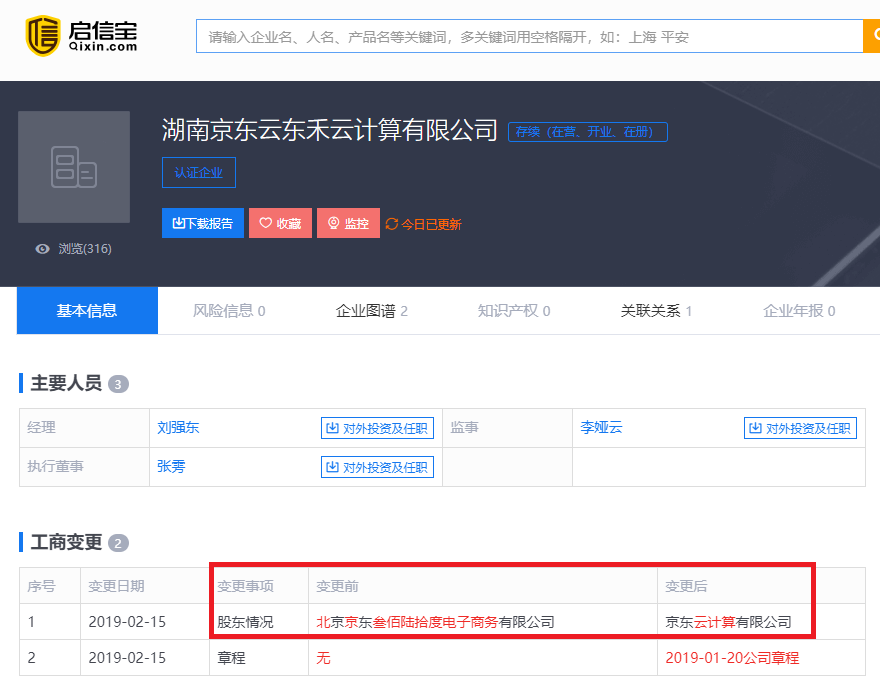Image resolution: width=880 pixels, height=690 pixels.
Task: Open 刘强东's profile link
Action: (x=178, y=427)
